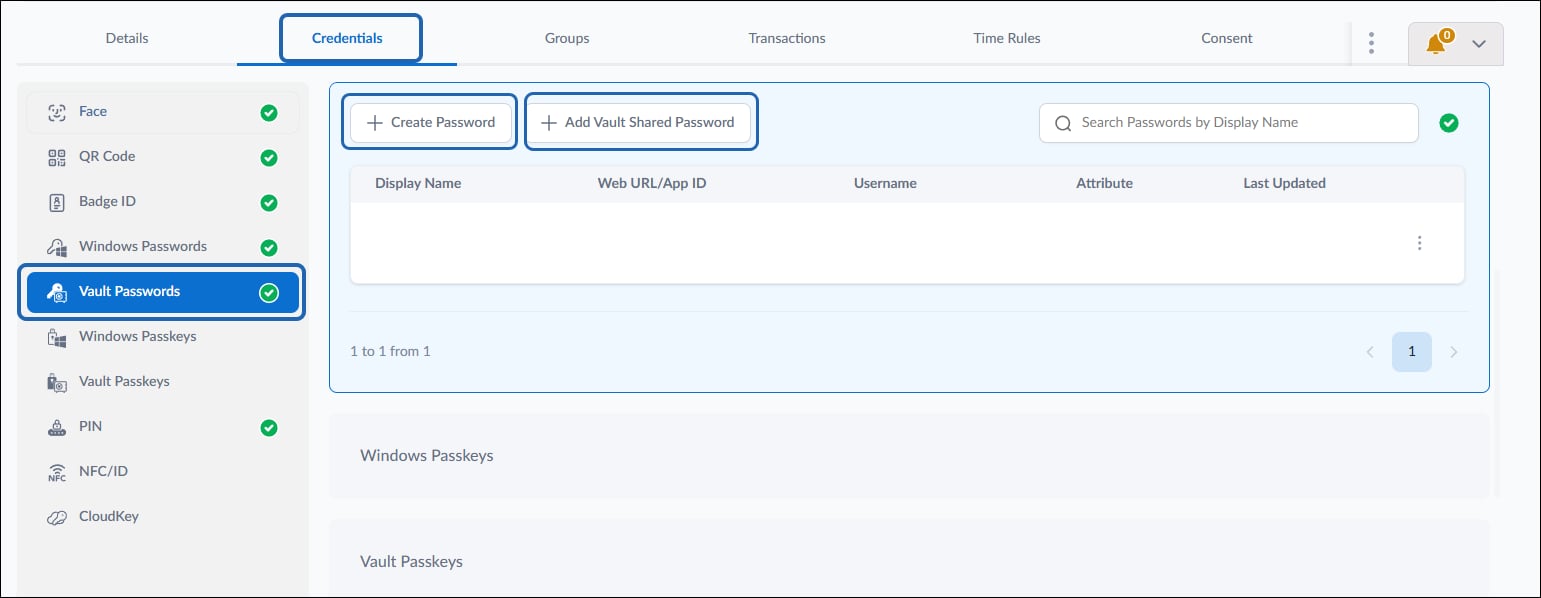
Task: Click the CloudKey icon
Action: (x=57, y=517)
